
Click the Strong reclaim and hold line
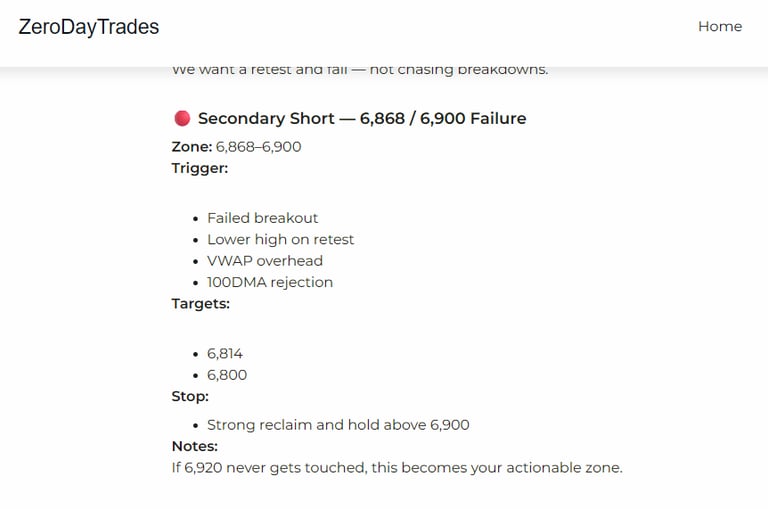coord(338,425)
